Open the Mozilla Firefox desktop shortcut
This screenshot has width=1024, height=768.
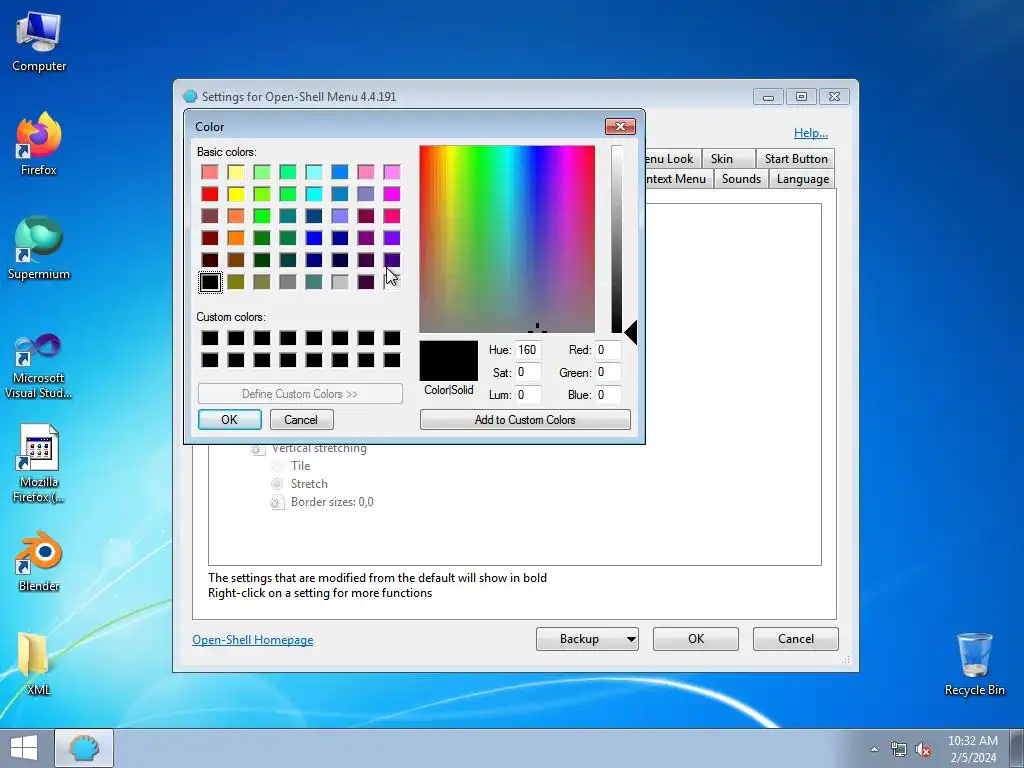tap(39, 464)
